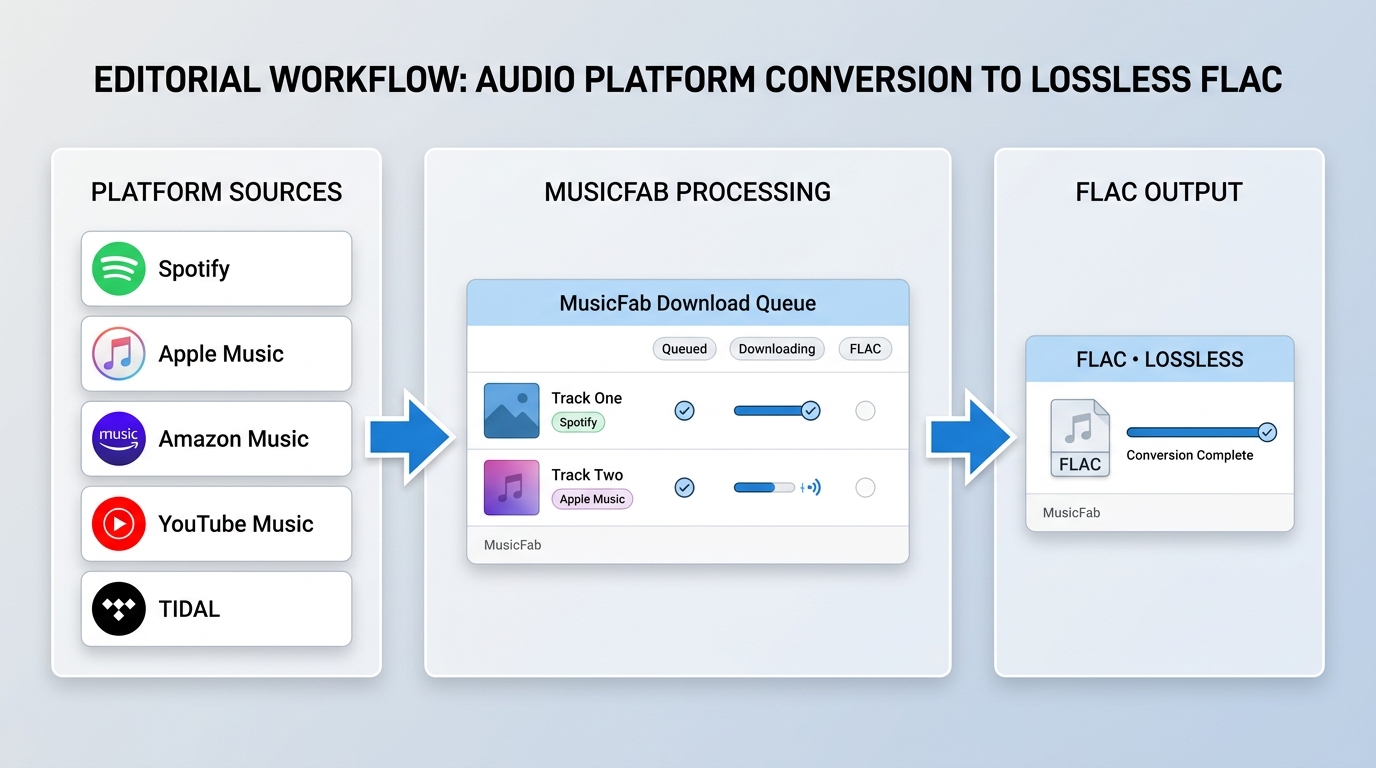Viewport: 1376px width, 768px height.
Task: Click the Apple Music logo icon
Action: click(119, 354)
